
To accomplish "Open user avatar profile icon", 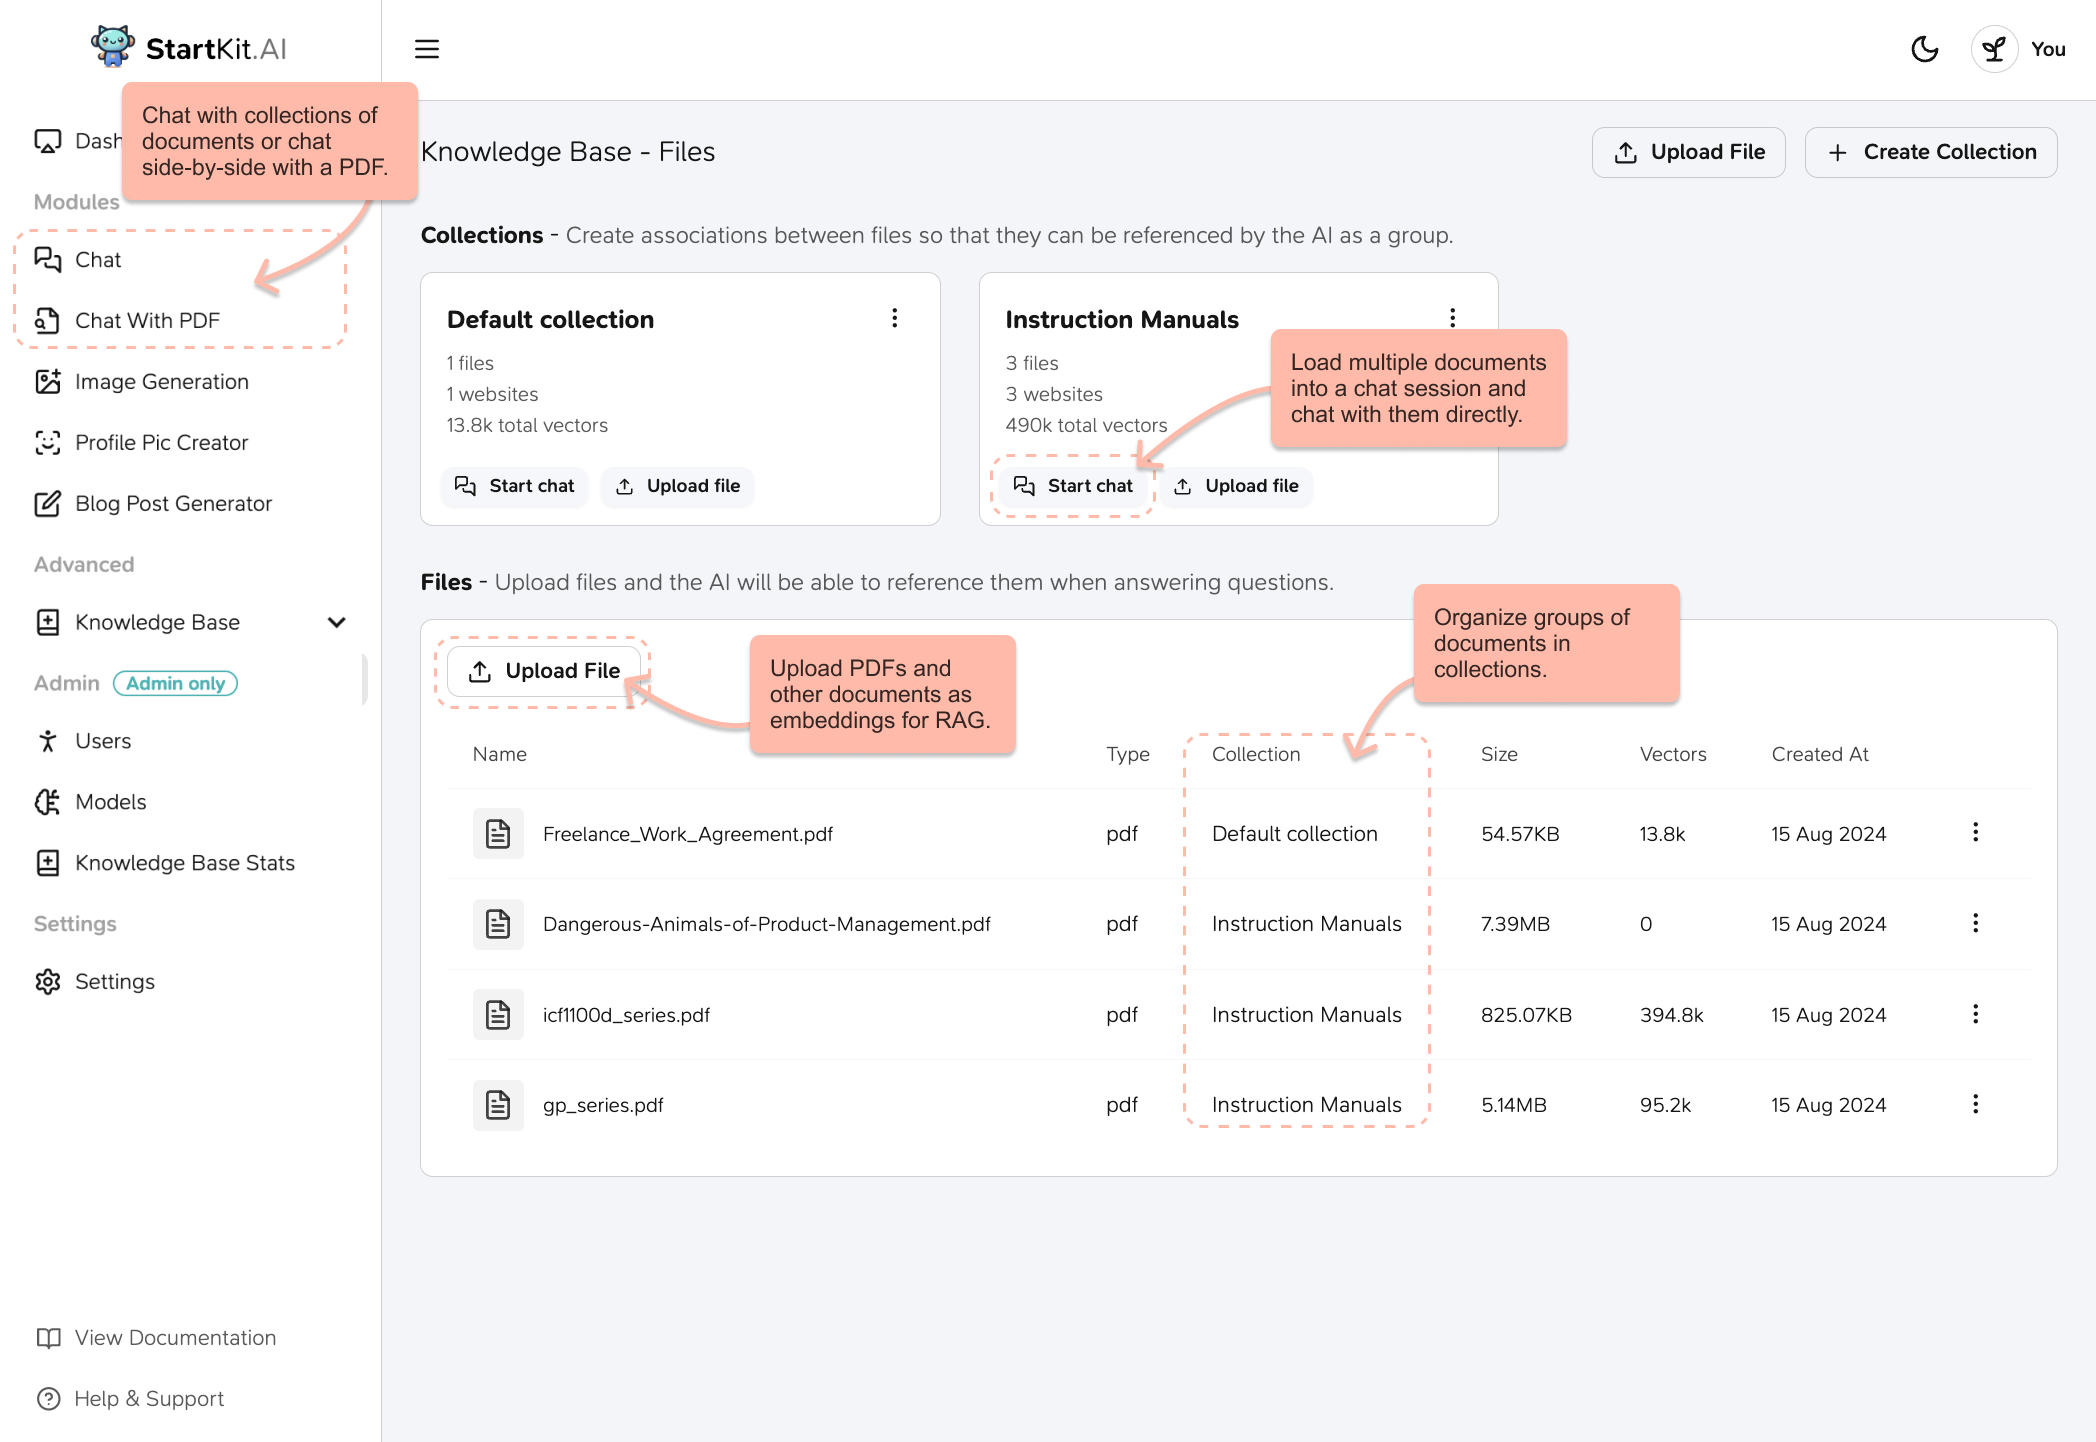I will 1994,49.
